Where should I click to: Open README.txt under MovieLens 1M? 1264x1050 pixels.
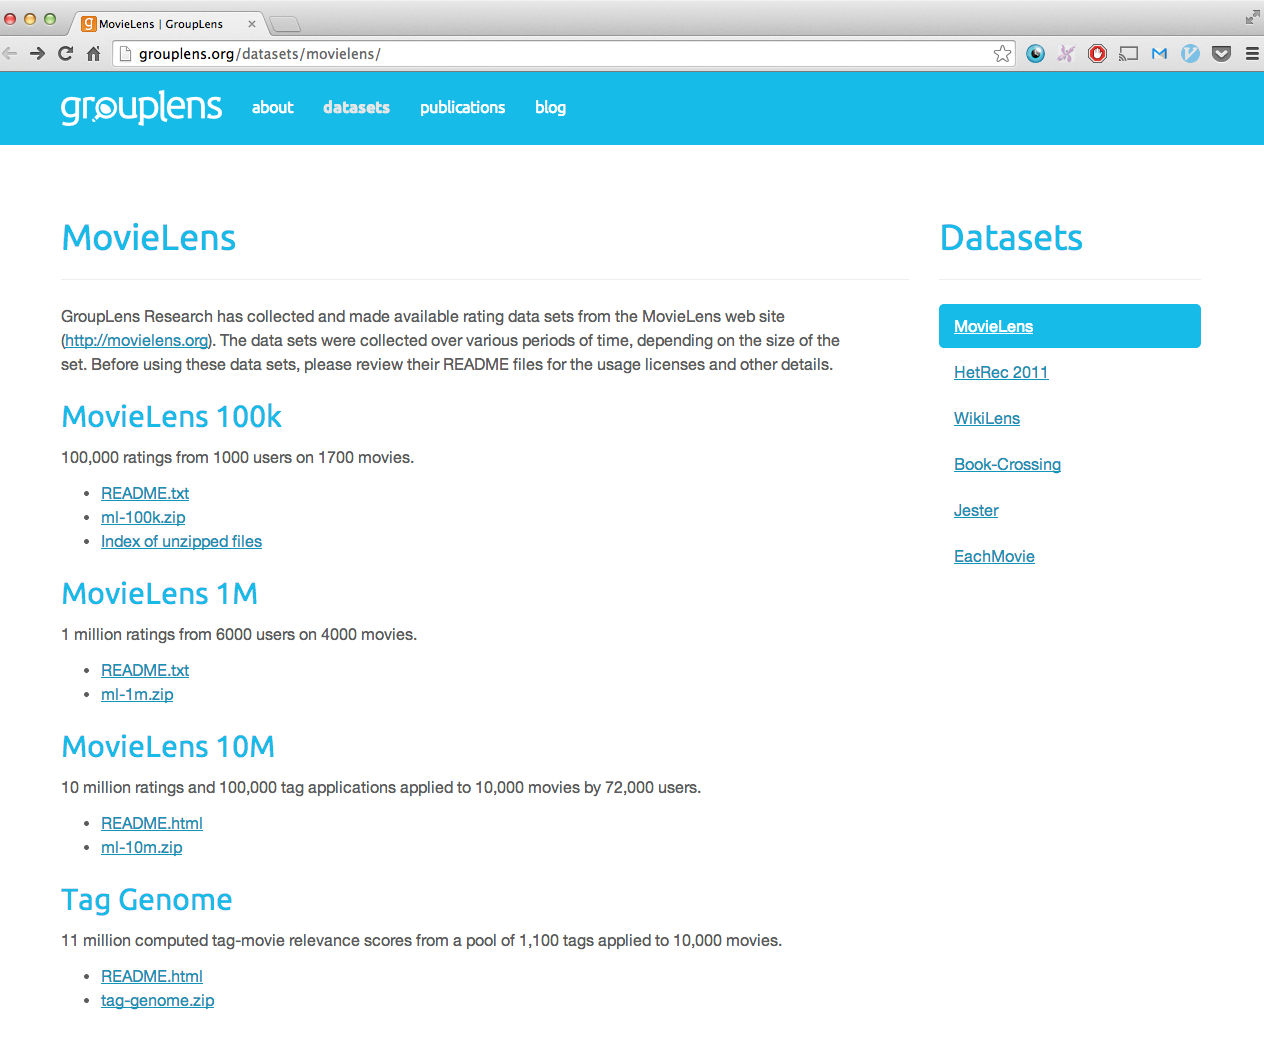click(x=145, y=670)
